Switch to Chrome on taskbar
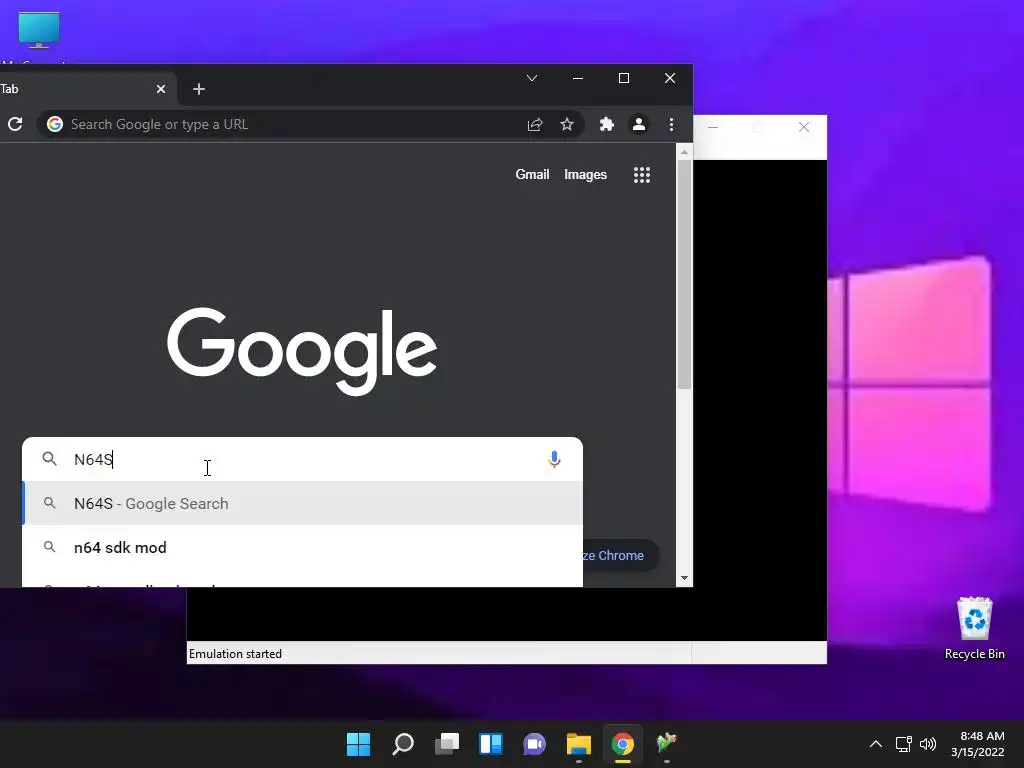The image size is (1024, 768). pyautogui.click(x=622, y=744)
